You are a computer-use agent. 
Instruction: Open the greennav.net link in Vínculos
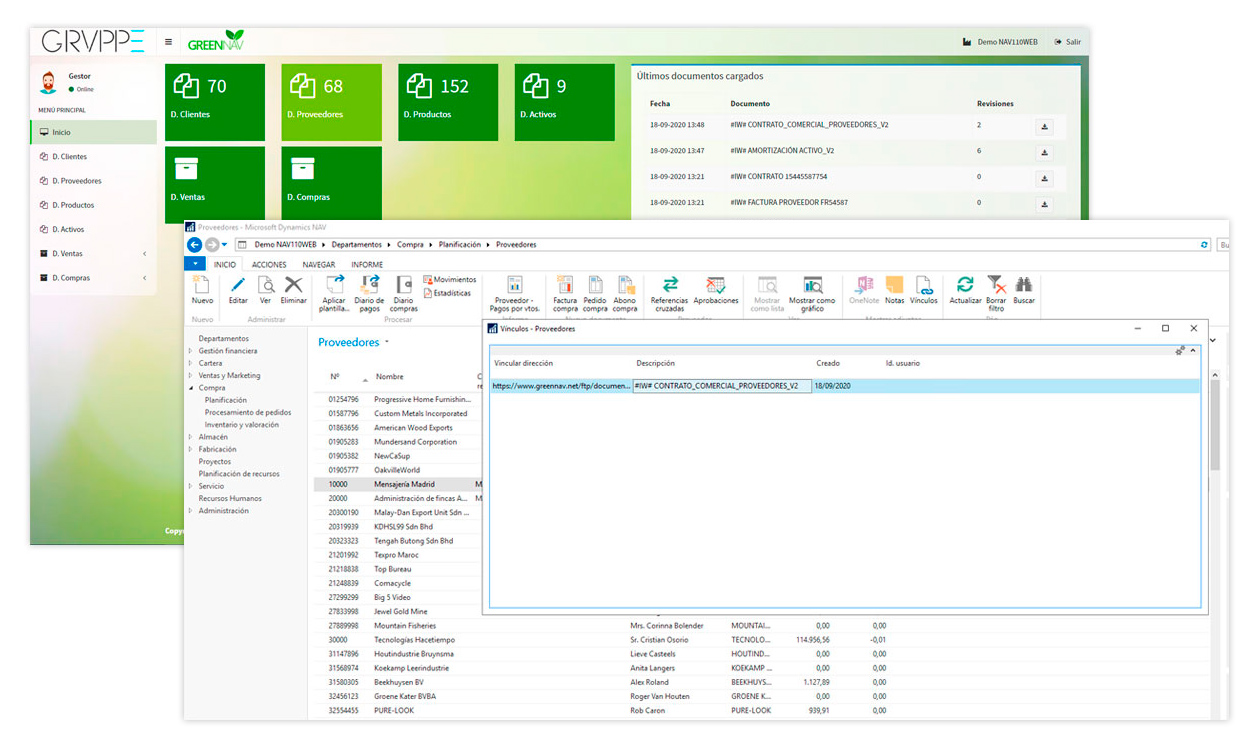click(x=562, y=385)
